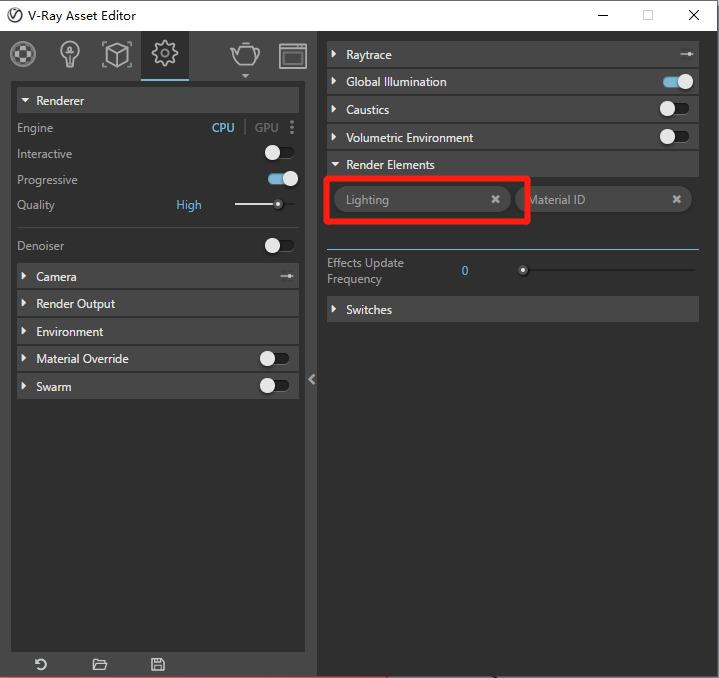Collapse the right advanced panel arrow

[x=312, y=380]
